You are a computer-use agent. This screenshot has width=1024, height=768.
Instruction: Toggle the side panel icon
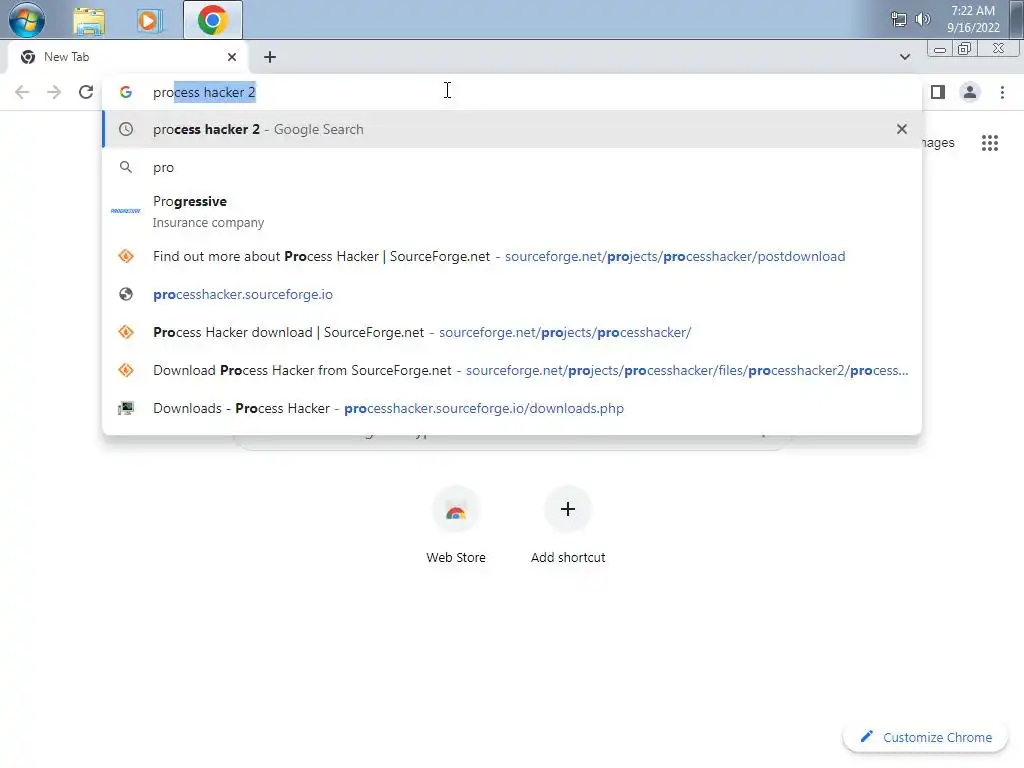pos(938,92)
